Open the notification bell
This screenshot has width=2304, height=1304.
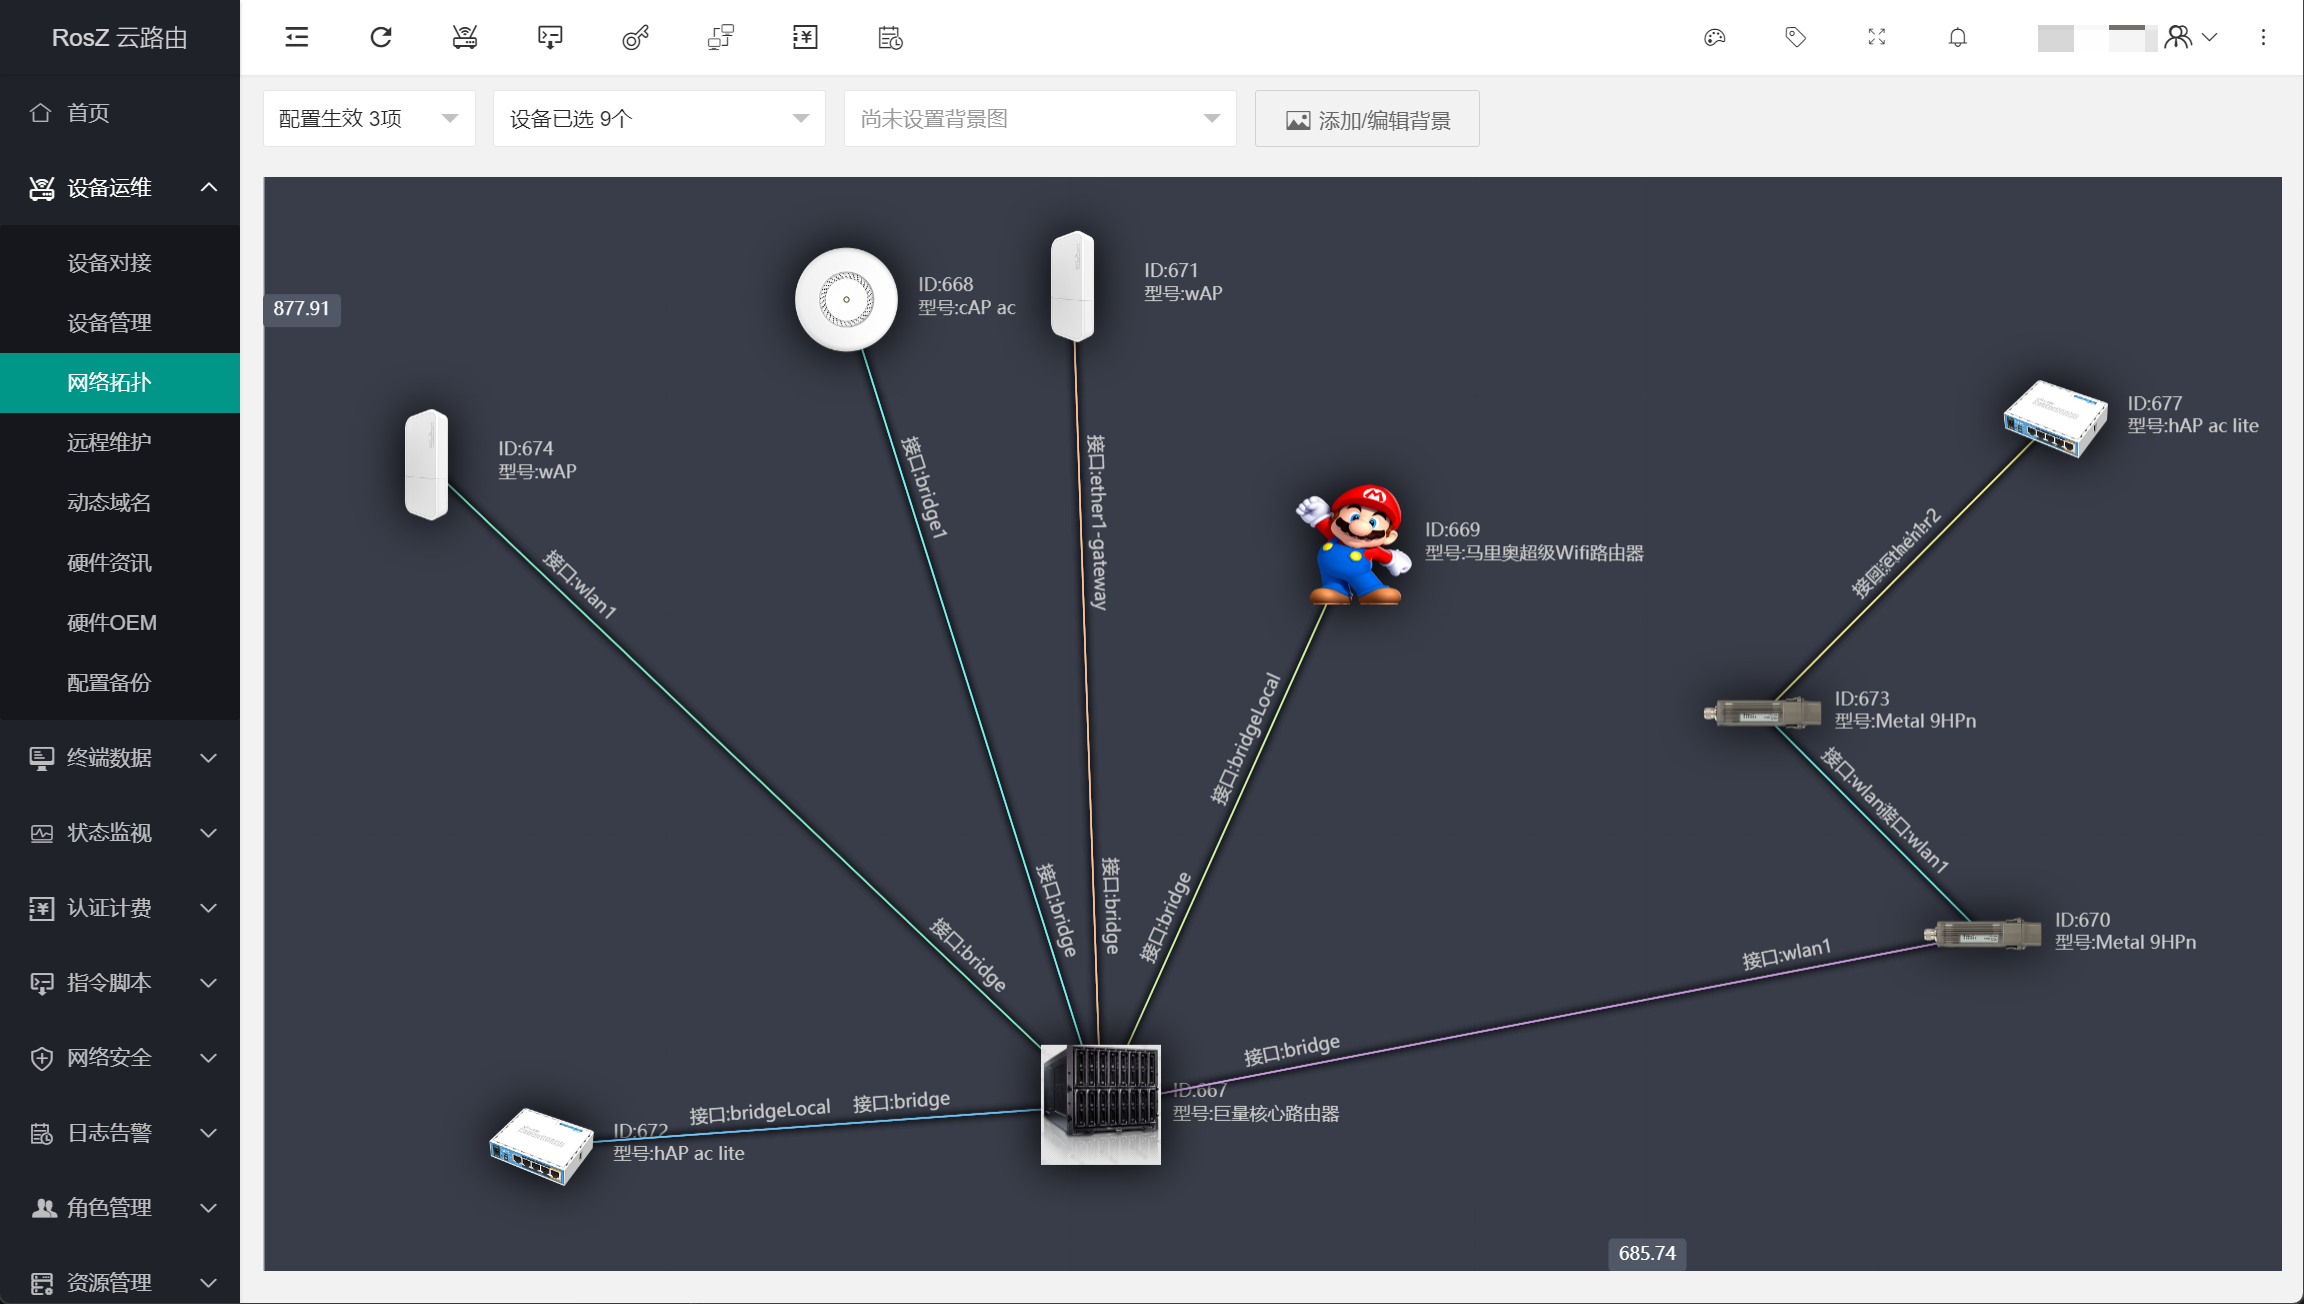point(1958,38)
